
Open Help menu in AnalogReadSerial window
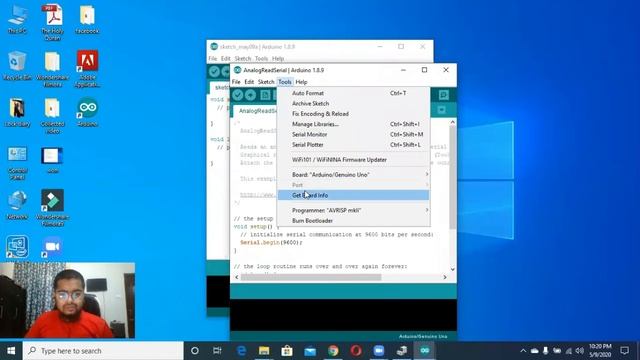tap(301, 82)
